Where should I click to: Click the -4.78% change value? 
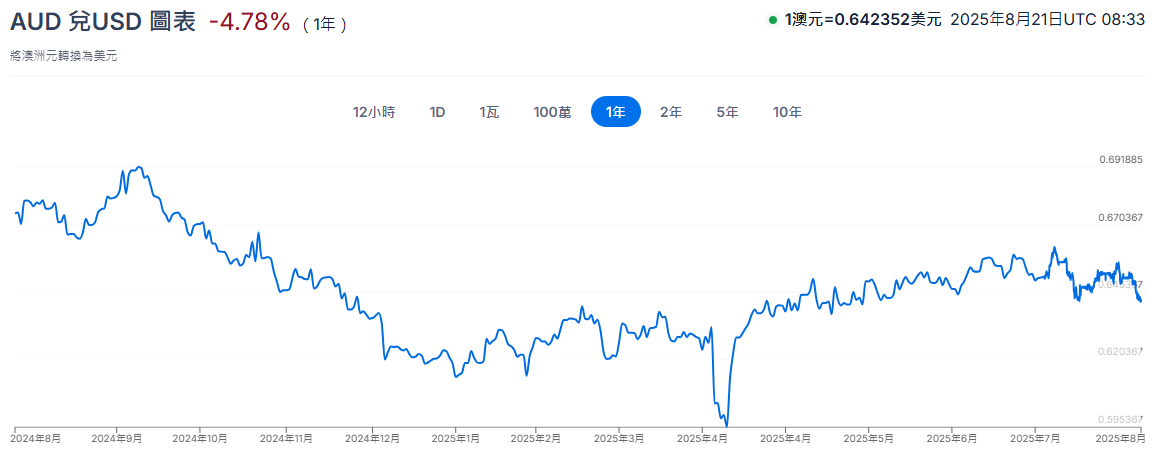tap(250, 23)
